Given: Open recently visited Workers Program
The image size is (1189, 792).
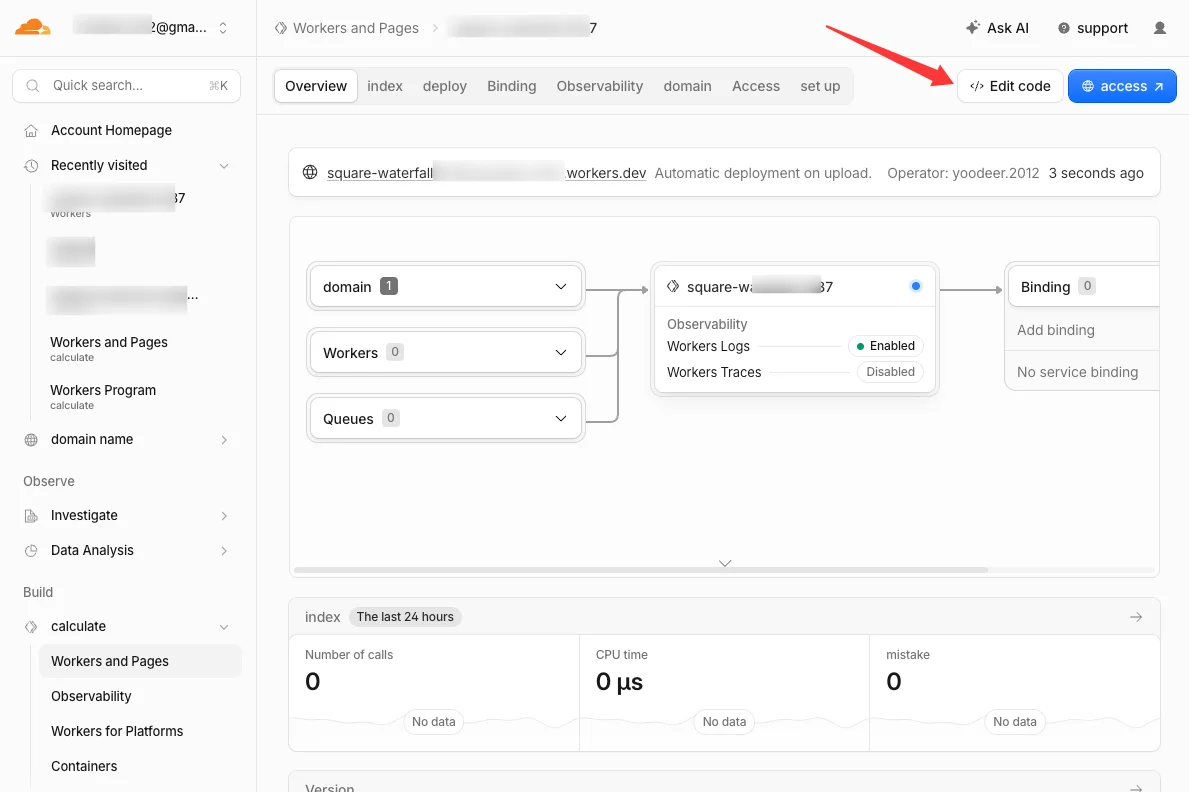Looking at the screenshot, I should coord(103,396).
